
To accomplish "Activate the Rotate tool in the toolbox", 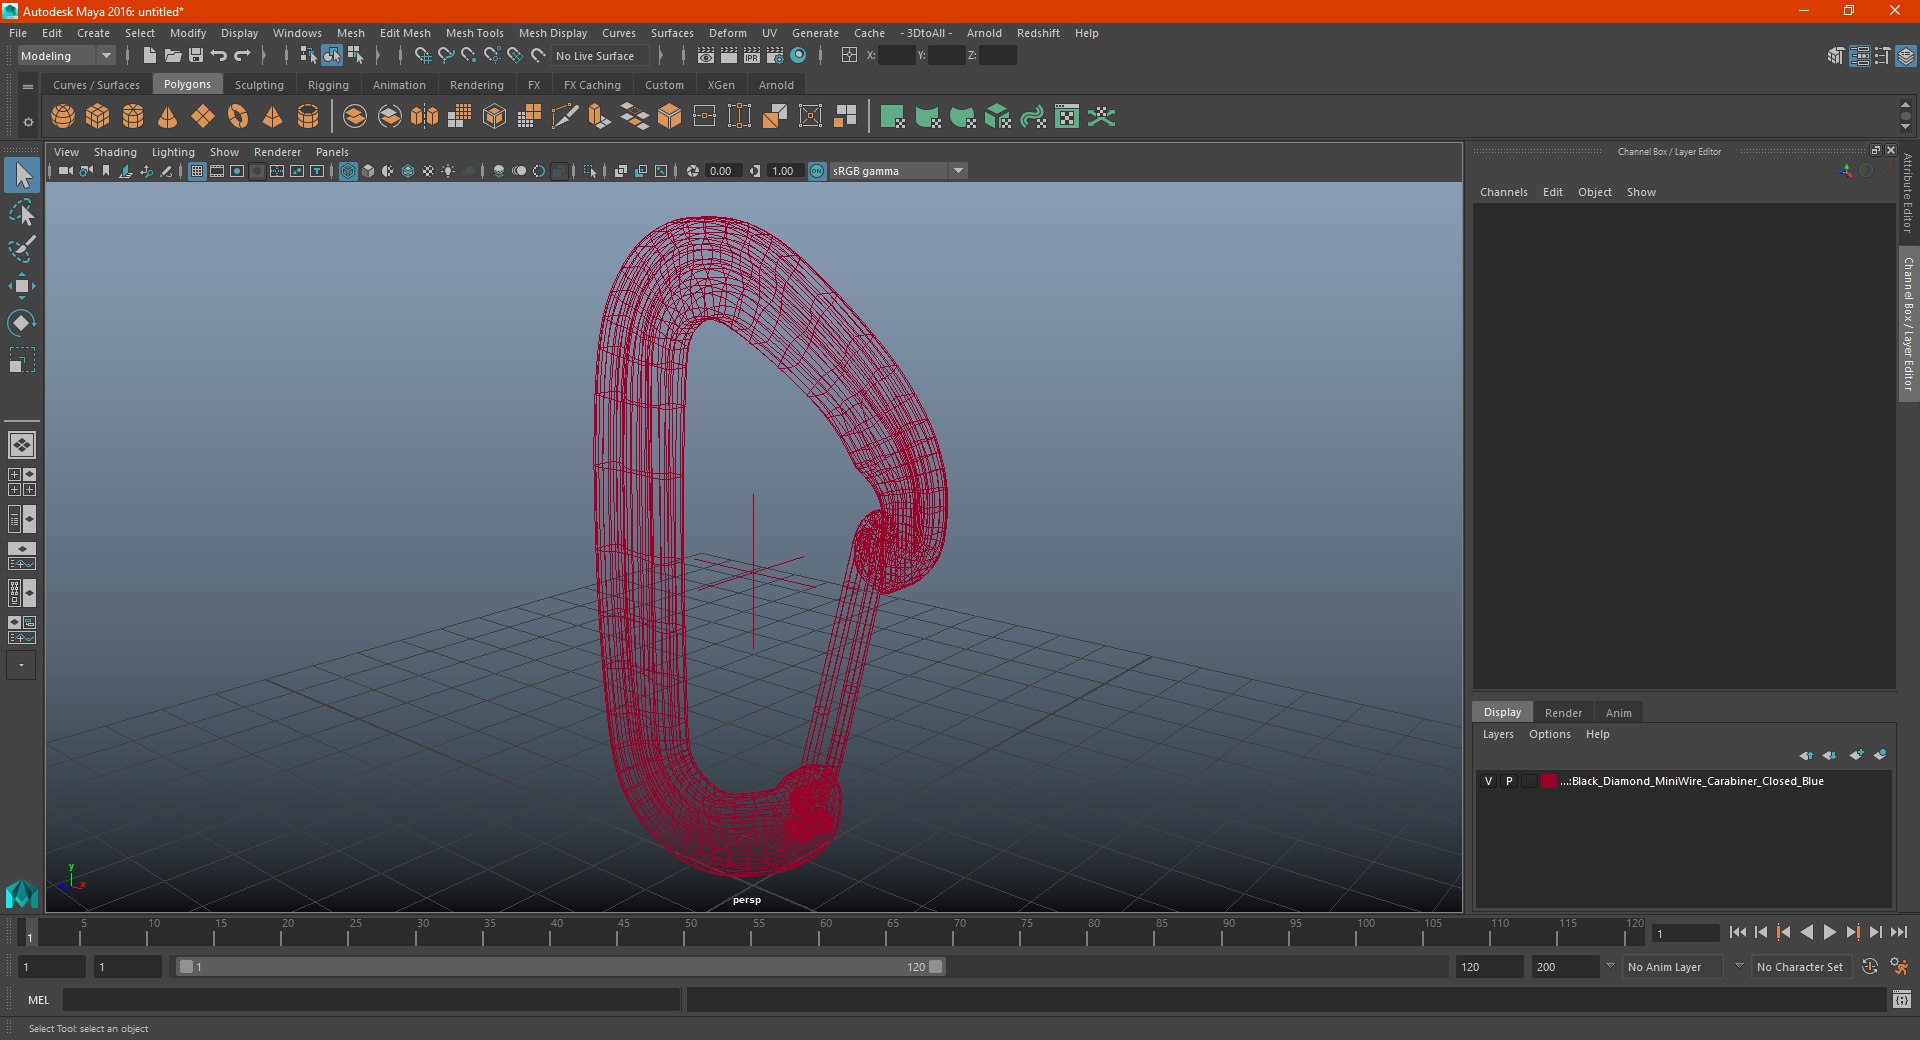I will [x=21, y=323].
